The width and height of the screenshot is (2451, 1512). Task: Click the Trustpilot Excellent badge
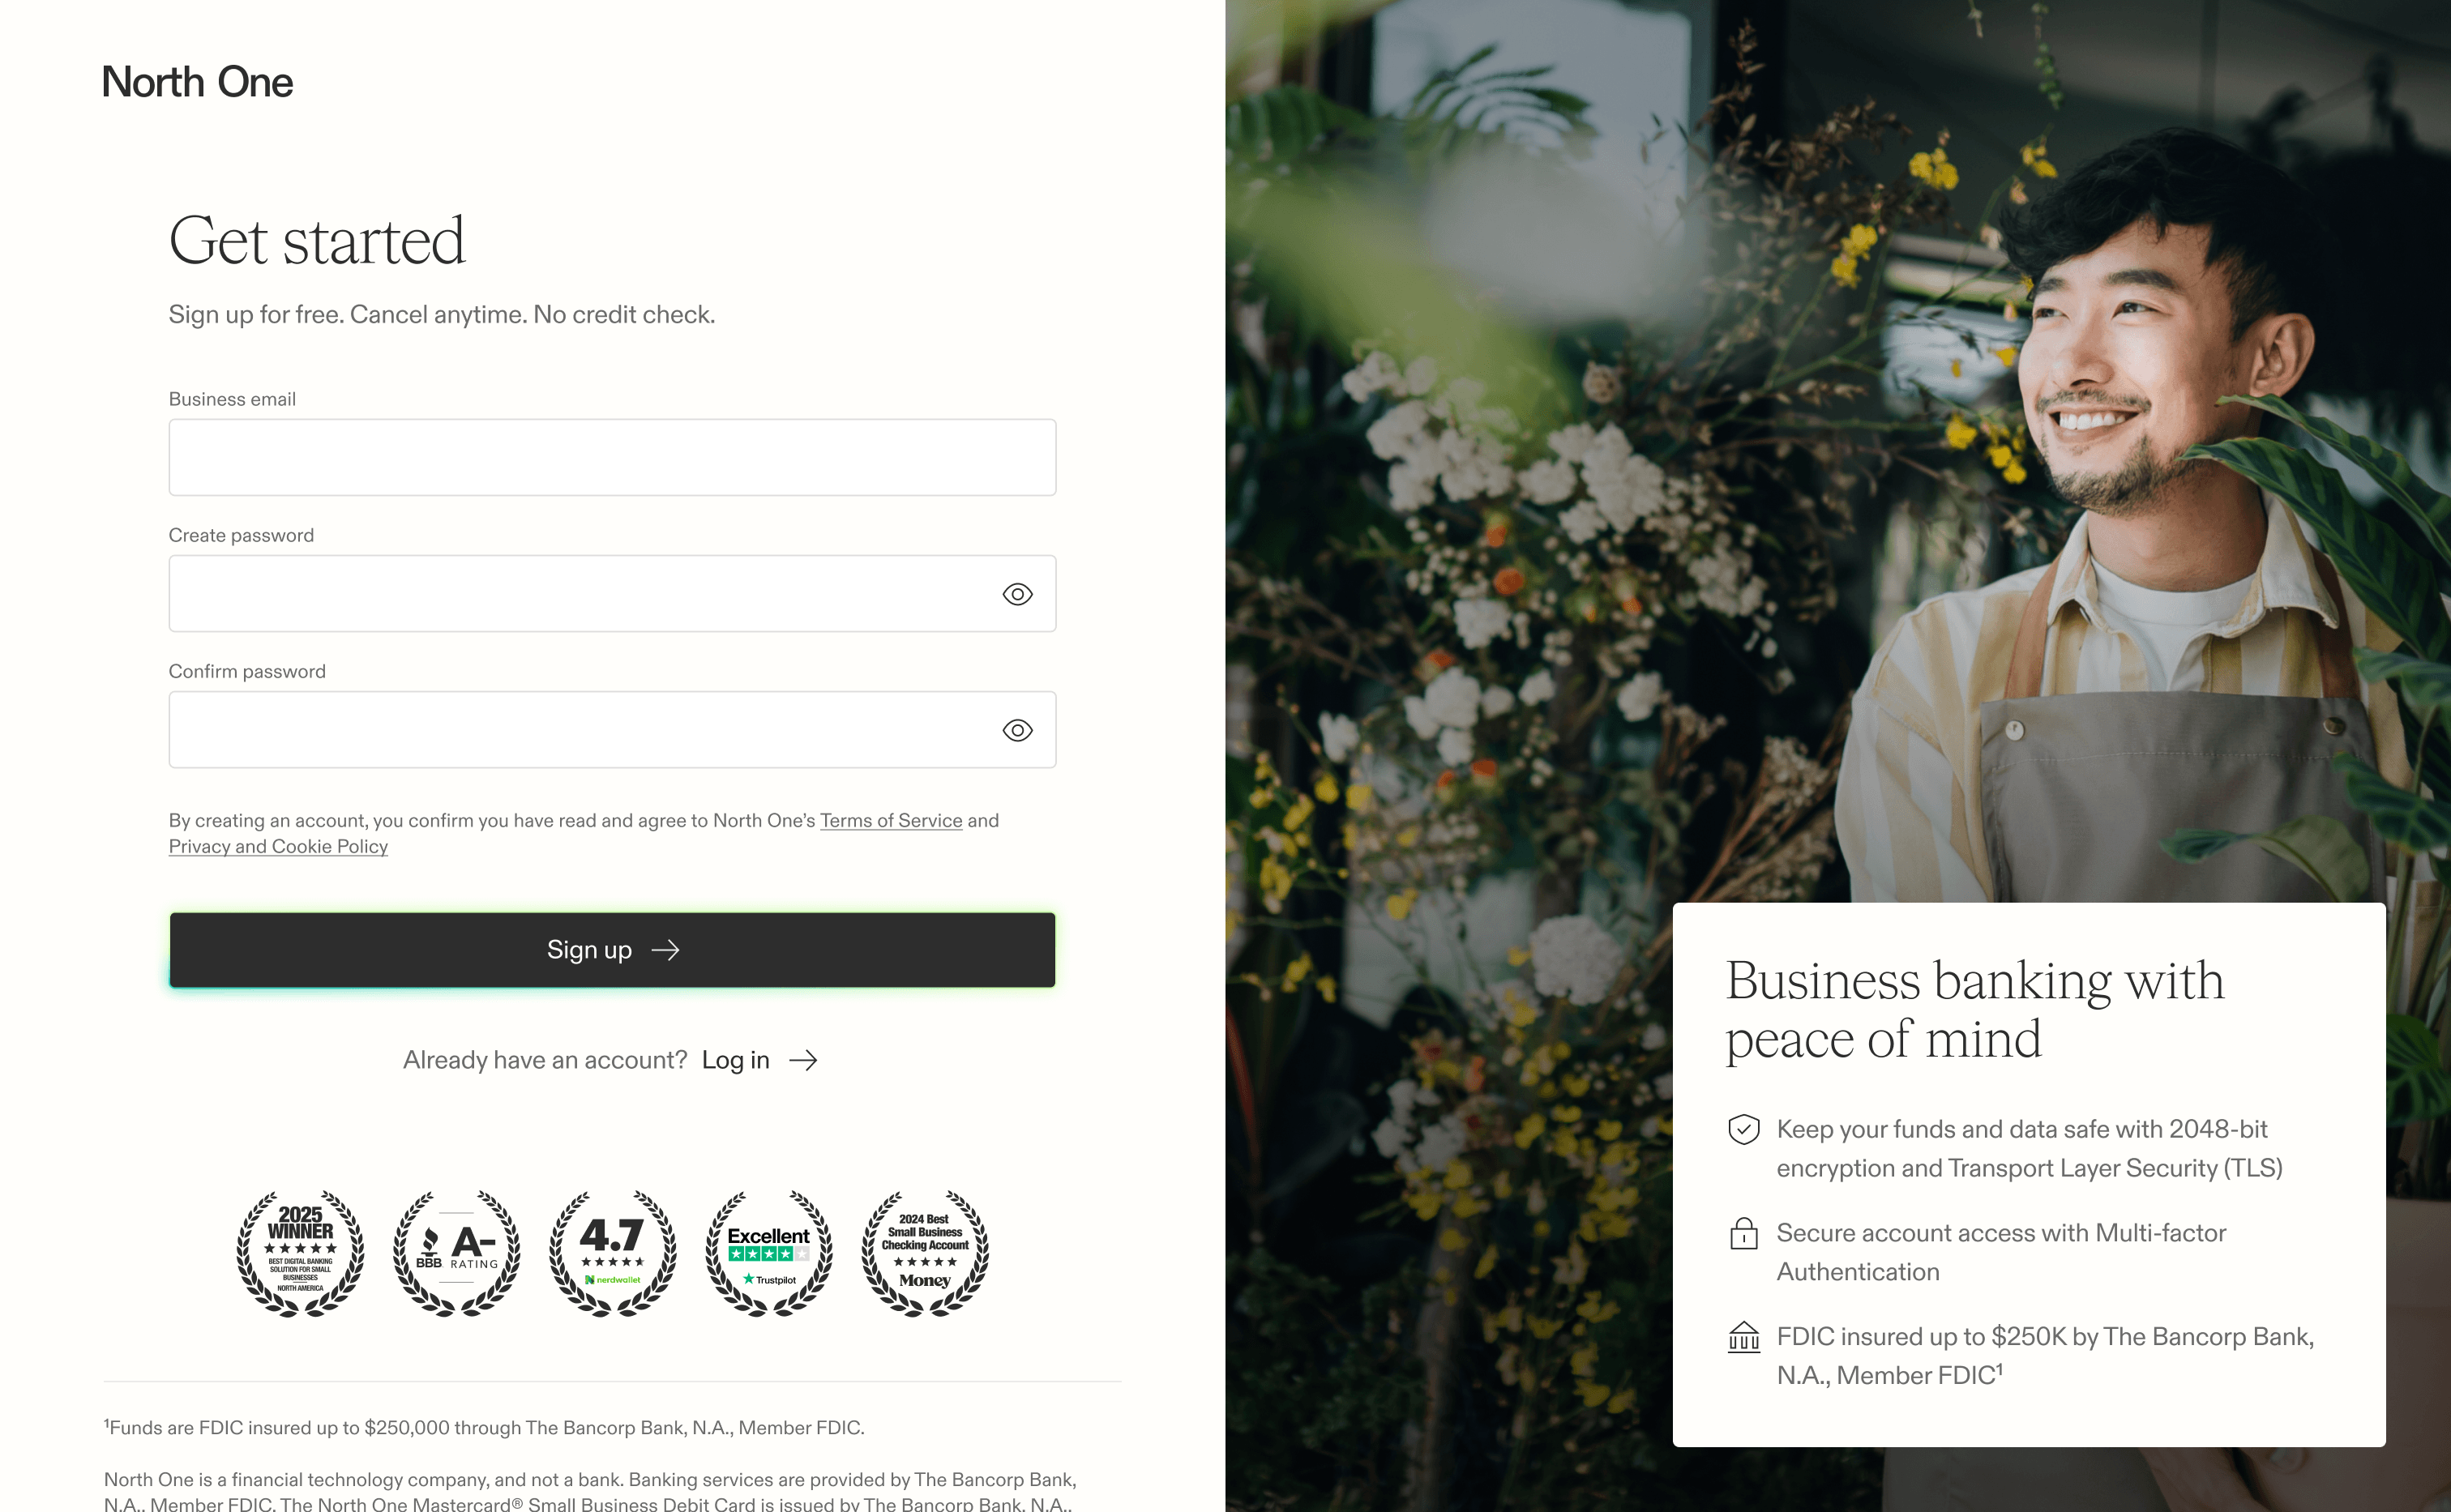point(768,1253)
